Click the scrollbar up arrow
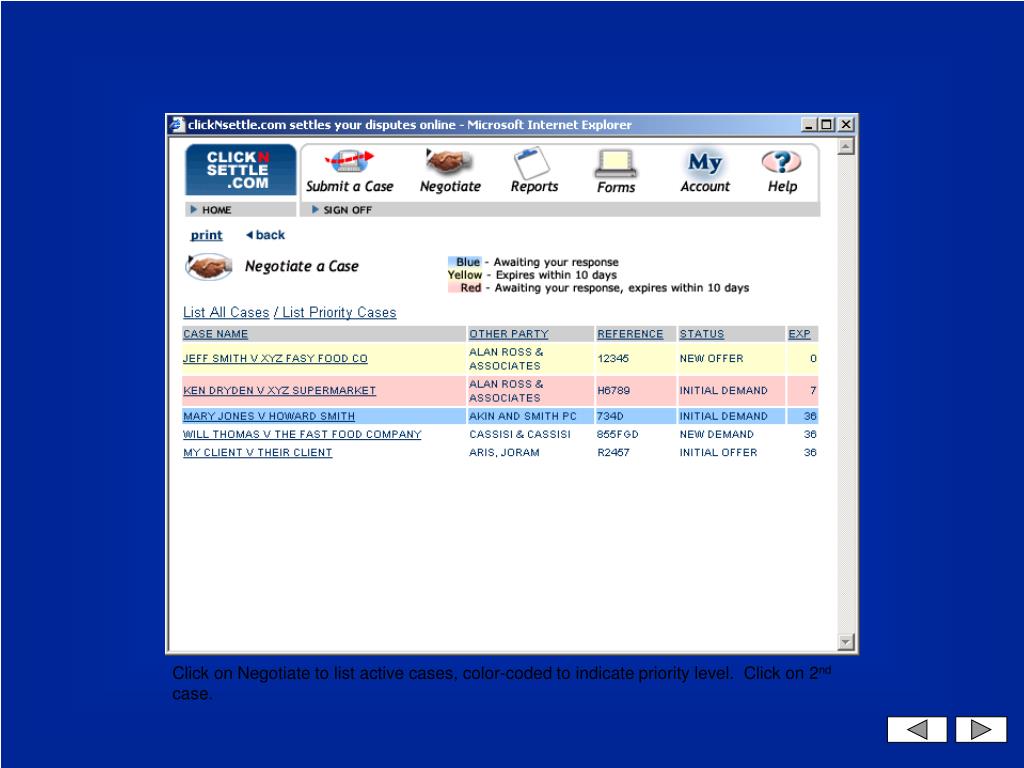1024x768 pixels. [x=846, y=146]
